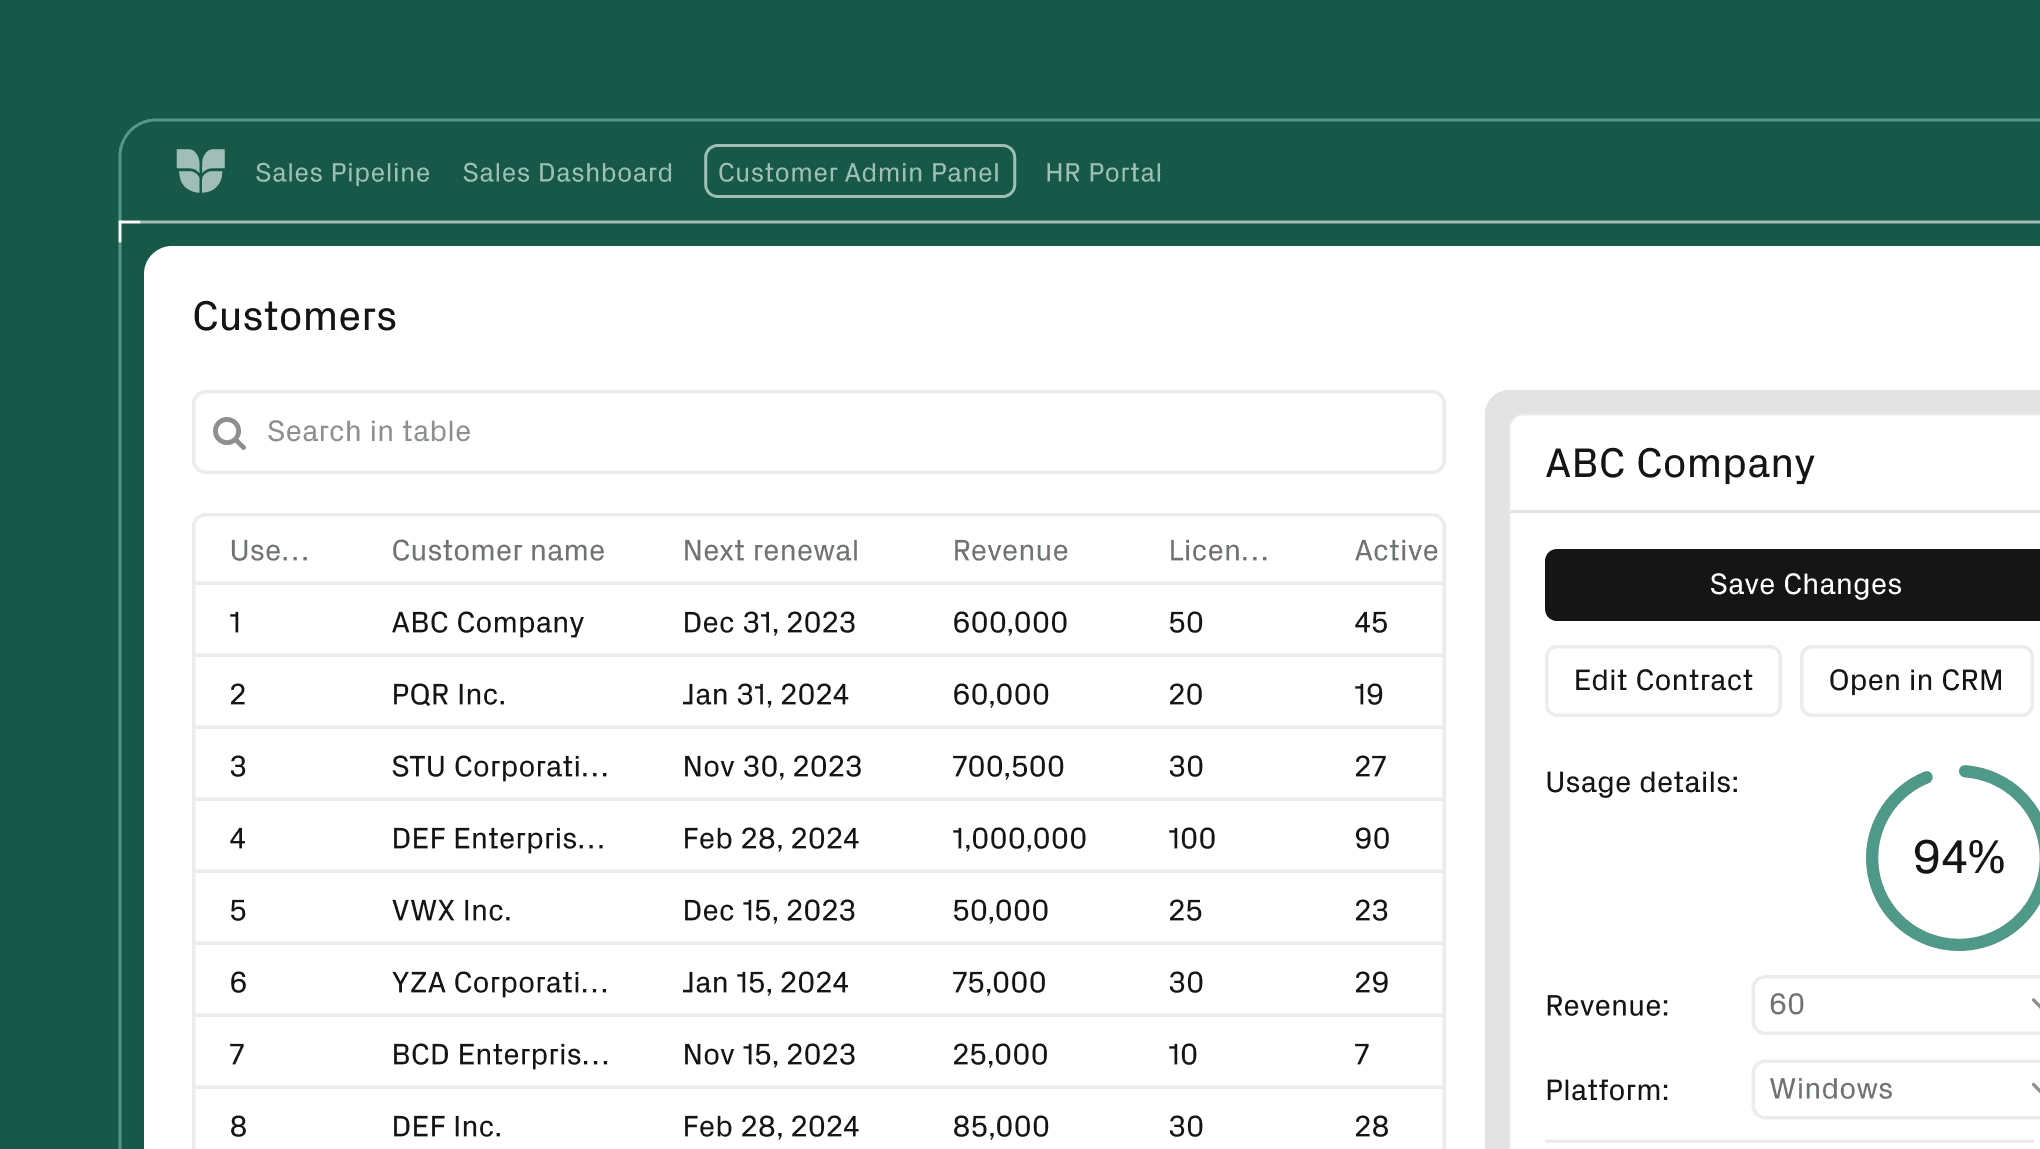This screenshot has height=1149, width=2040.
Task: Click Edit Contract for ABC Company
Action: [1662, 680]
